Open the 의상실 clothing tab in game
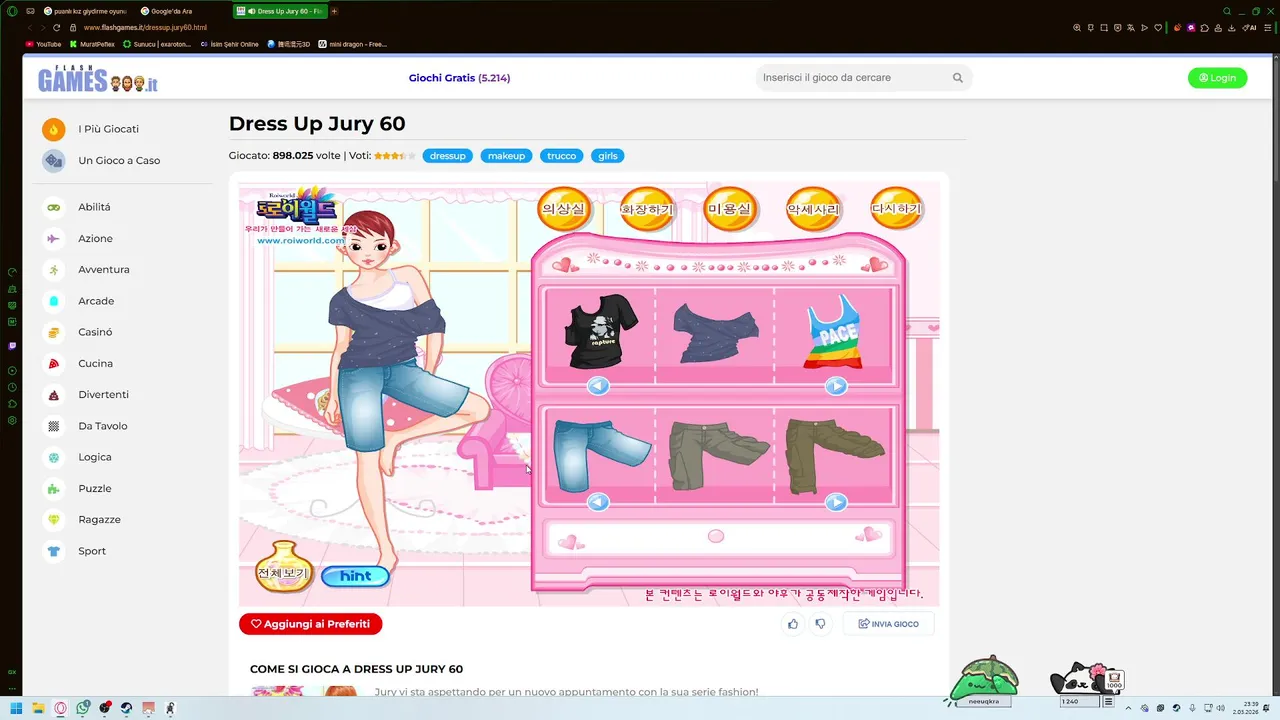1280x720 pixels. point(564,209)
